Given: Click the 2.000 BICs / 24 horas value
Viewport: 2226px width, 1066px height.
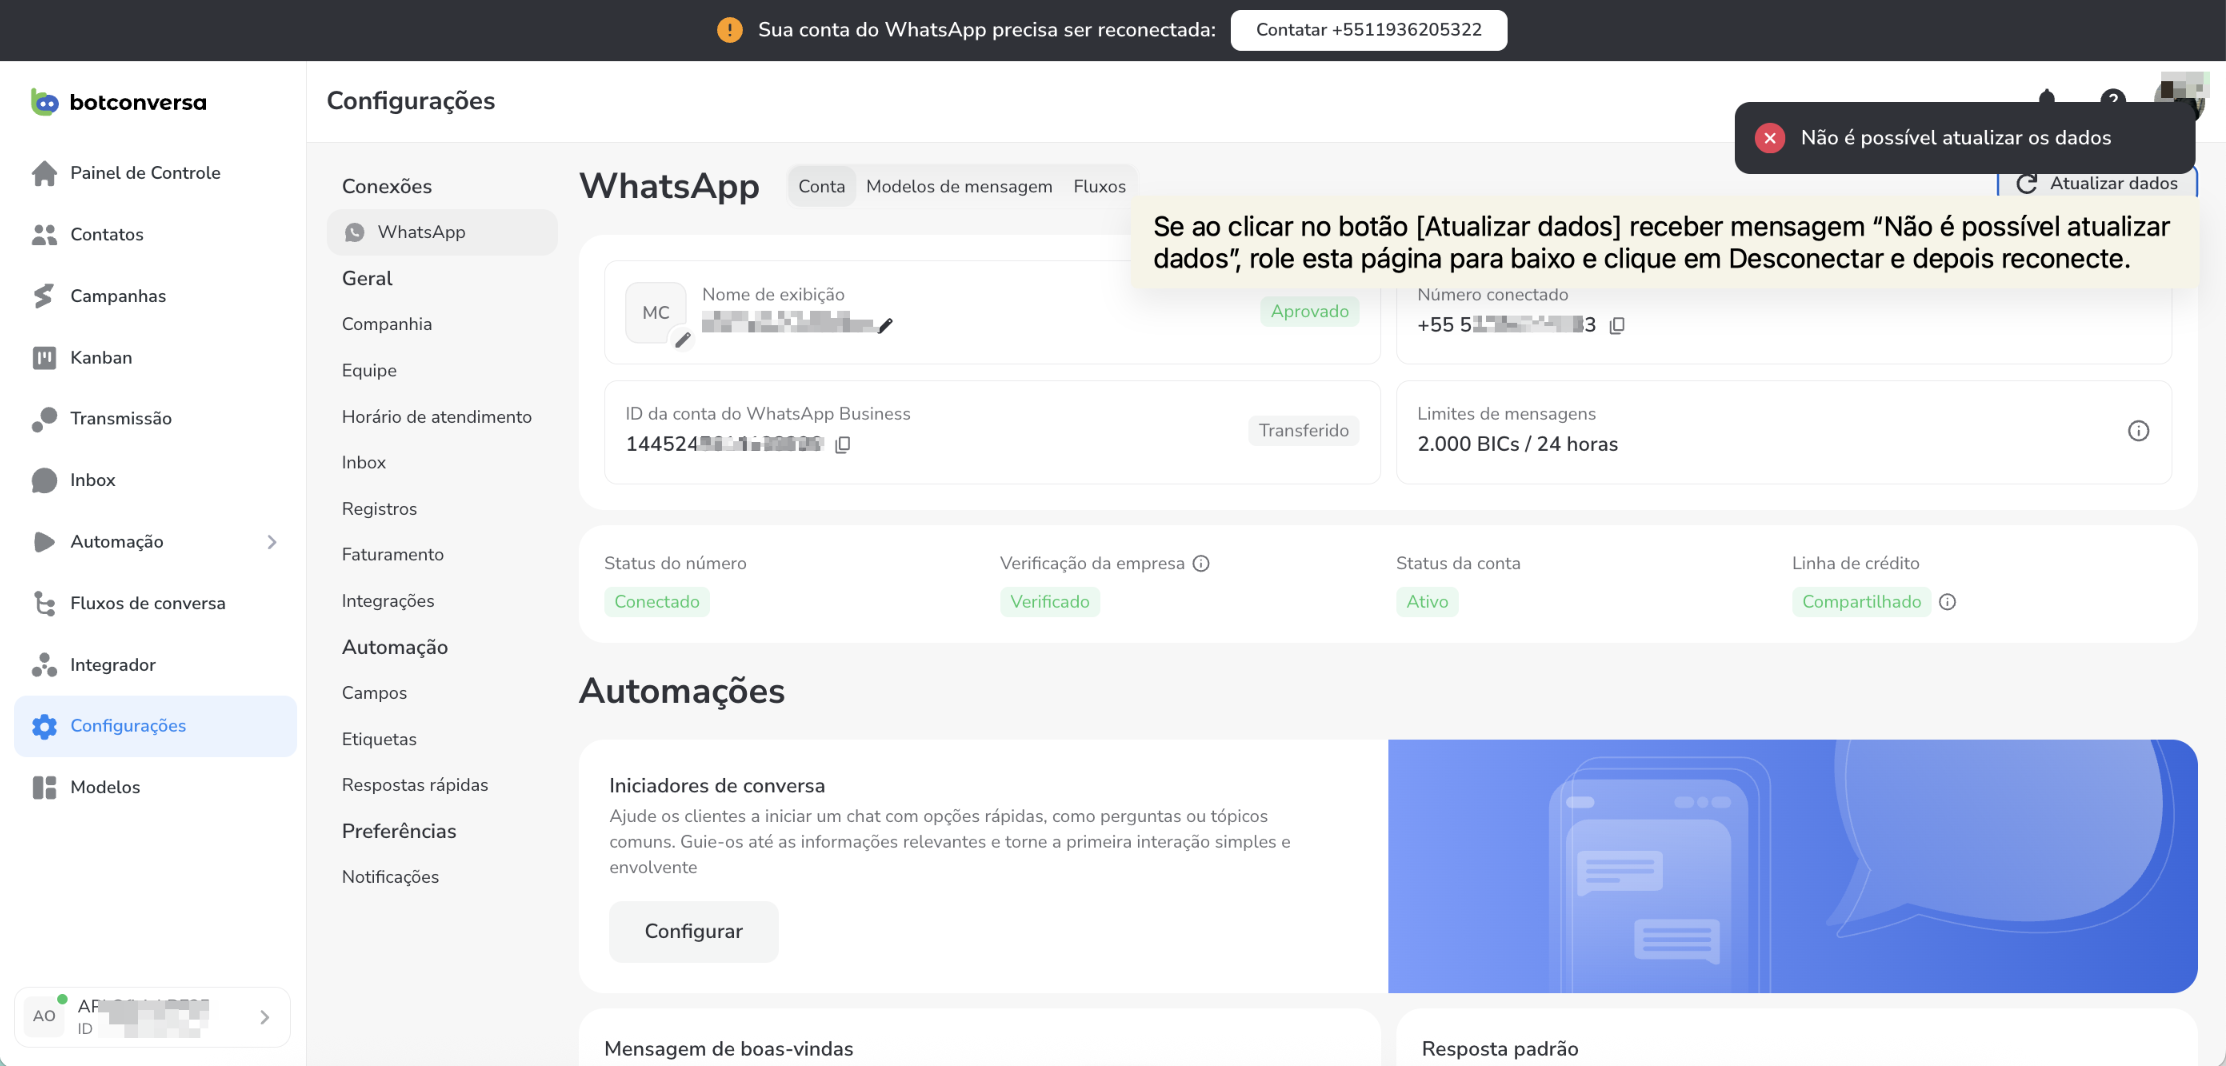Looking at the screenshot, I should point(1517,444).
